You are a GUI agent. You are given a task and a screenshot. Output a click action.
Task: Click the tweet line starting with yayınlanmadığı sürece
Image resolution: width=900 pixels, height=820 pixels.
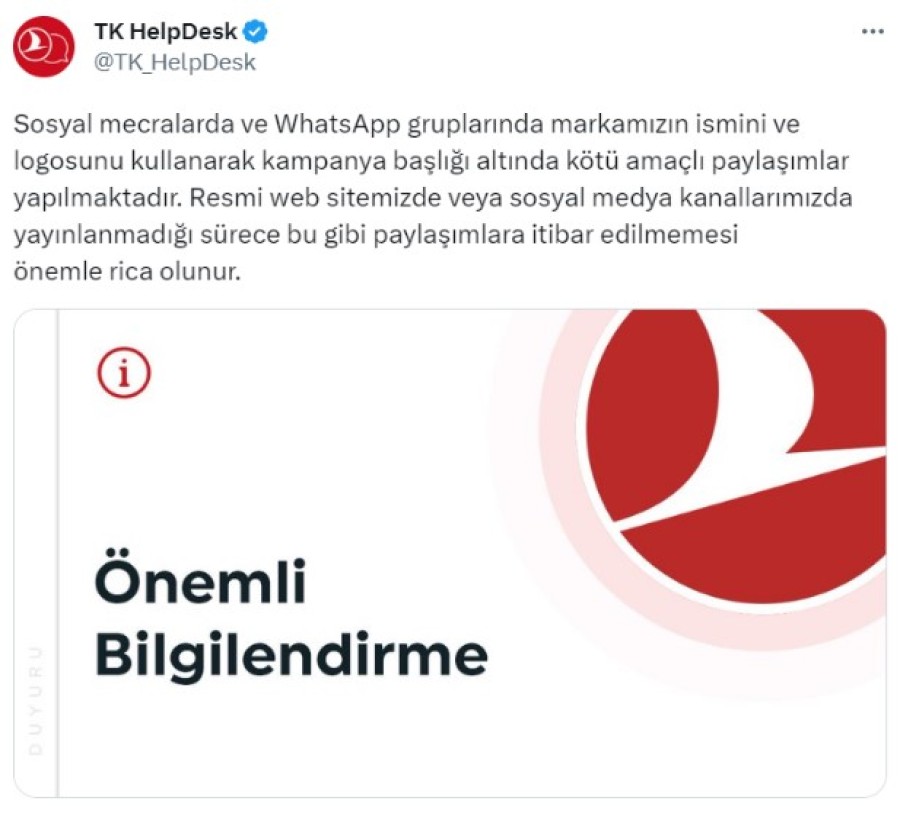(x=375, y=235)
